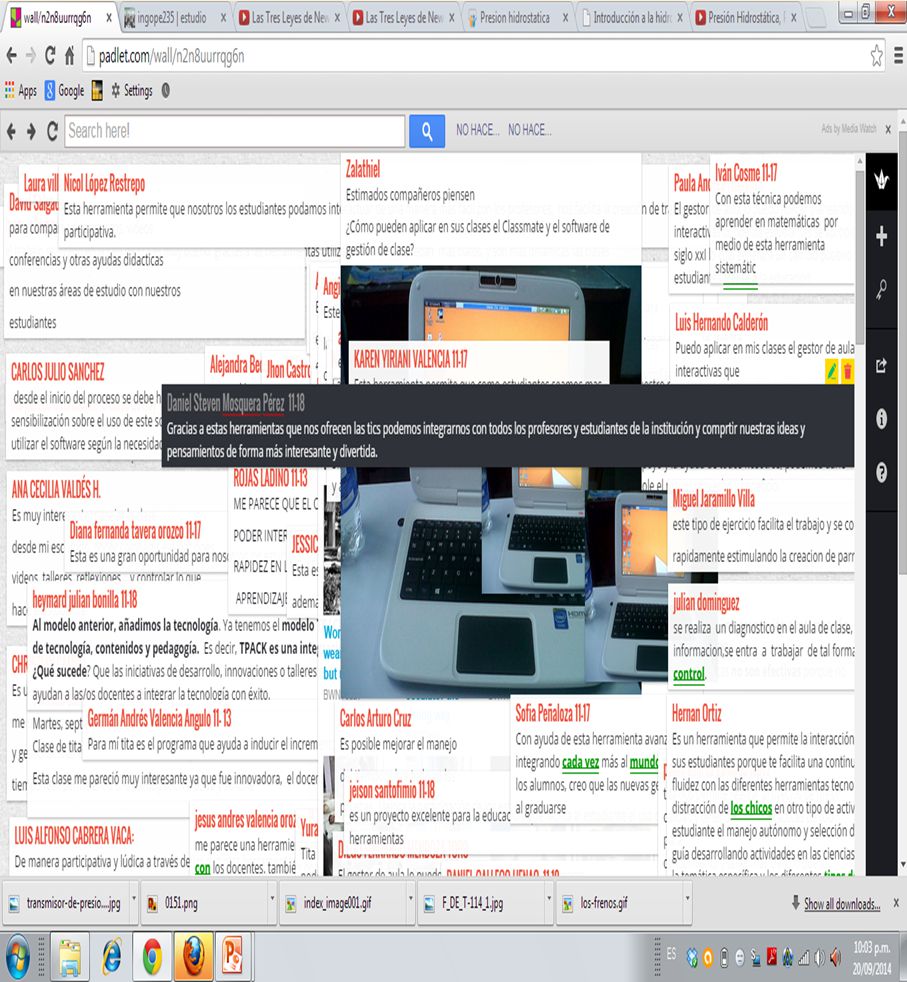Bookmark page with star icon
Screen dimensions: 907x982
coord(876,56)
